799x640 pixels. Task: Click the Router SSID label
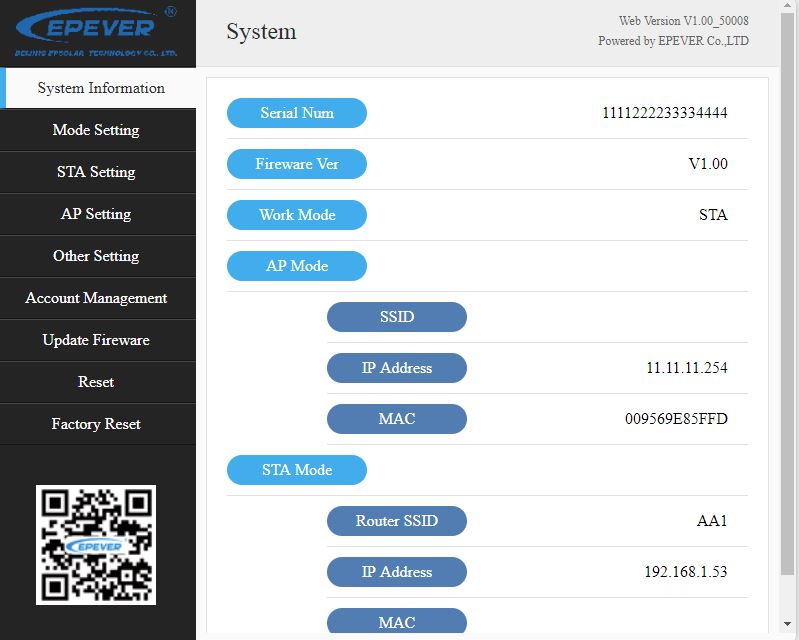point(397,521)
